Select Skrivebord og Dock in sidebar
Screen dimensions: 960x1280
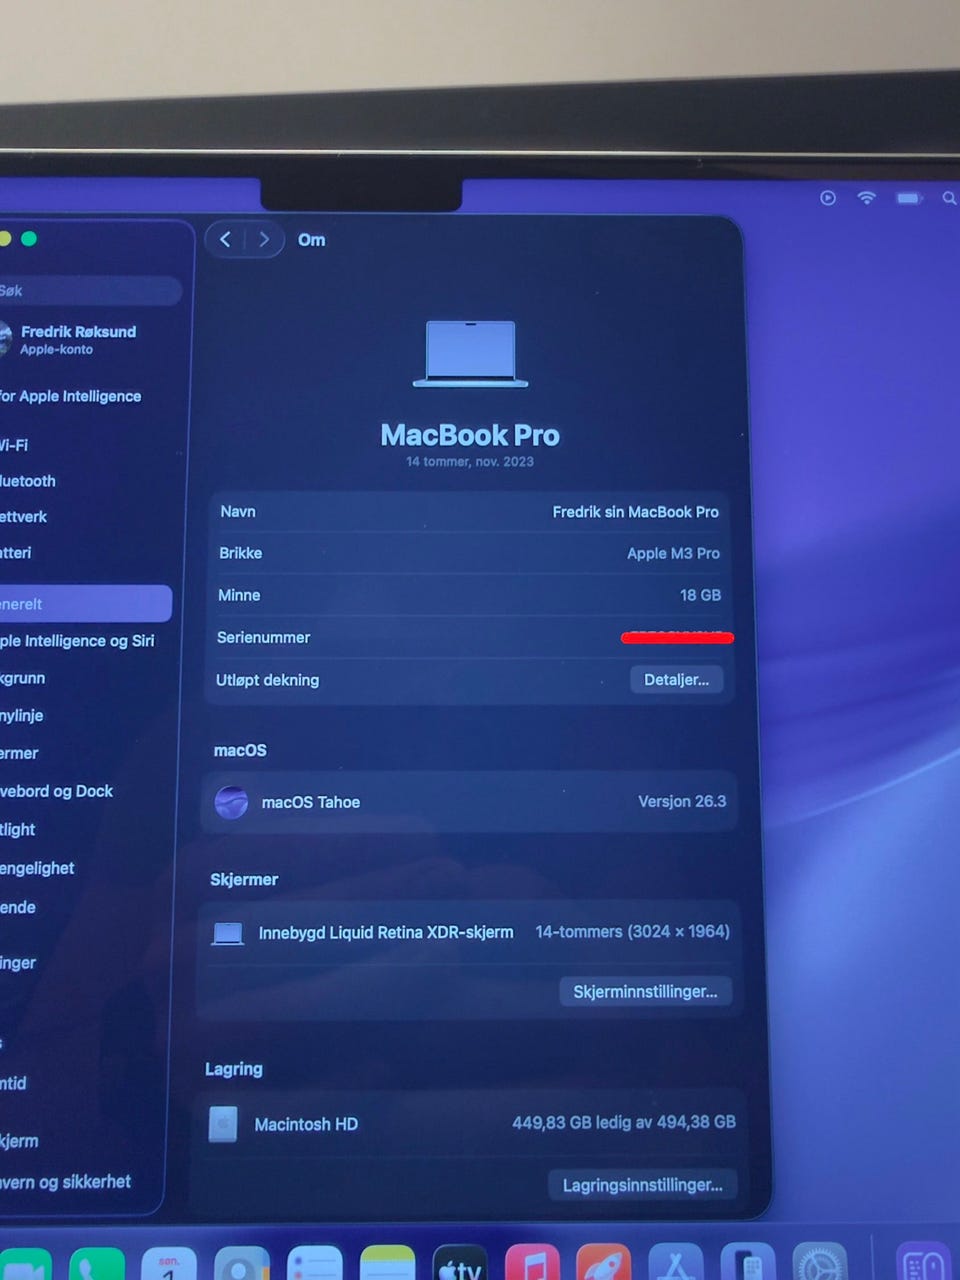(56, 791)
